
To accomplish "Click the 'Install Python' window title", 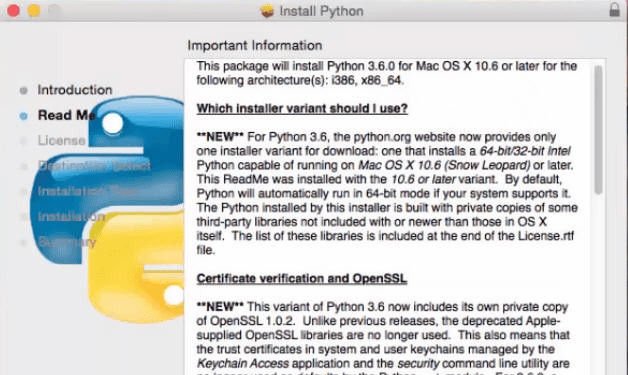I will click(x=321, y=11).
